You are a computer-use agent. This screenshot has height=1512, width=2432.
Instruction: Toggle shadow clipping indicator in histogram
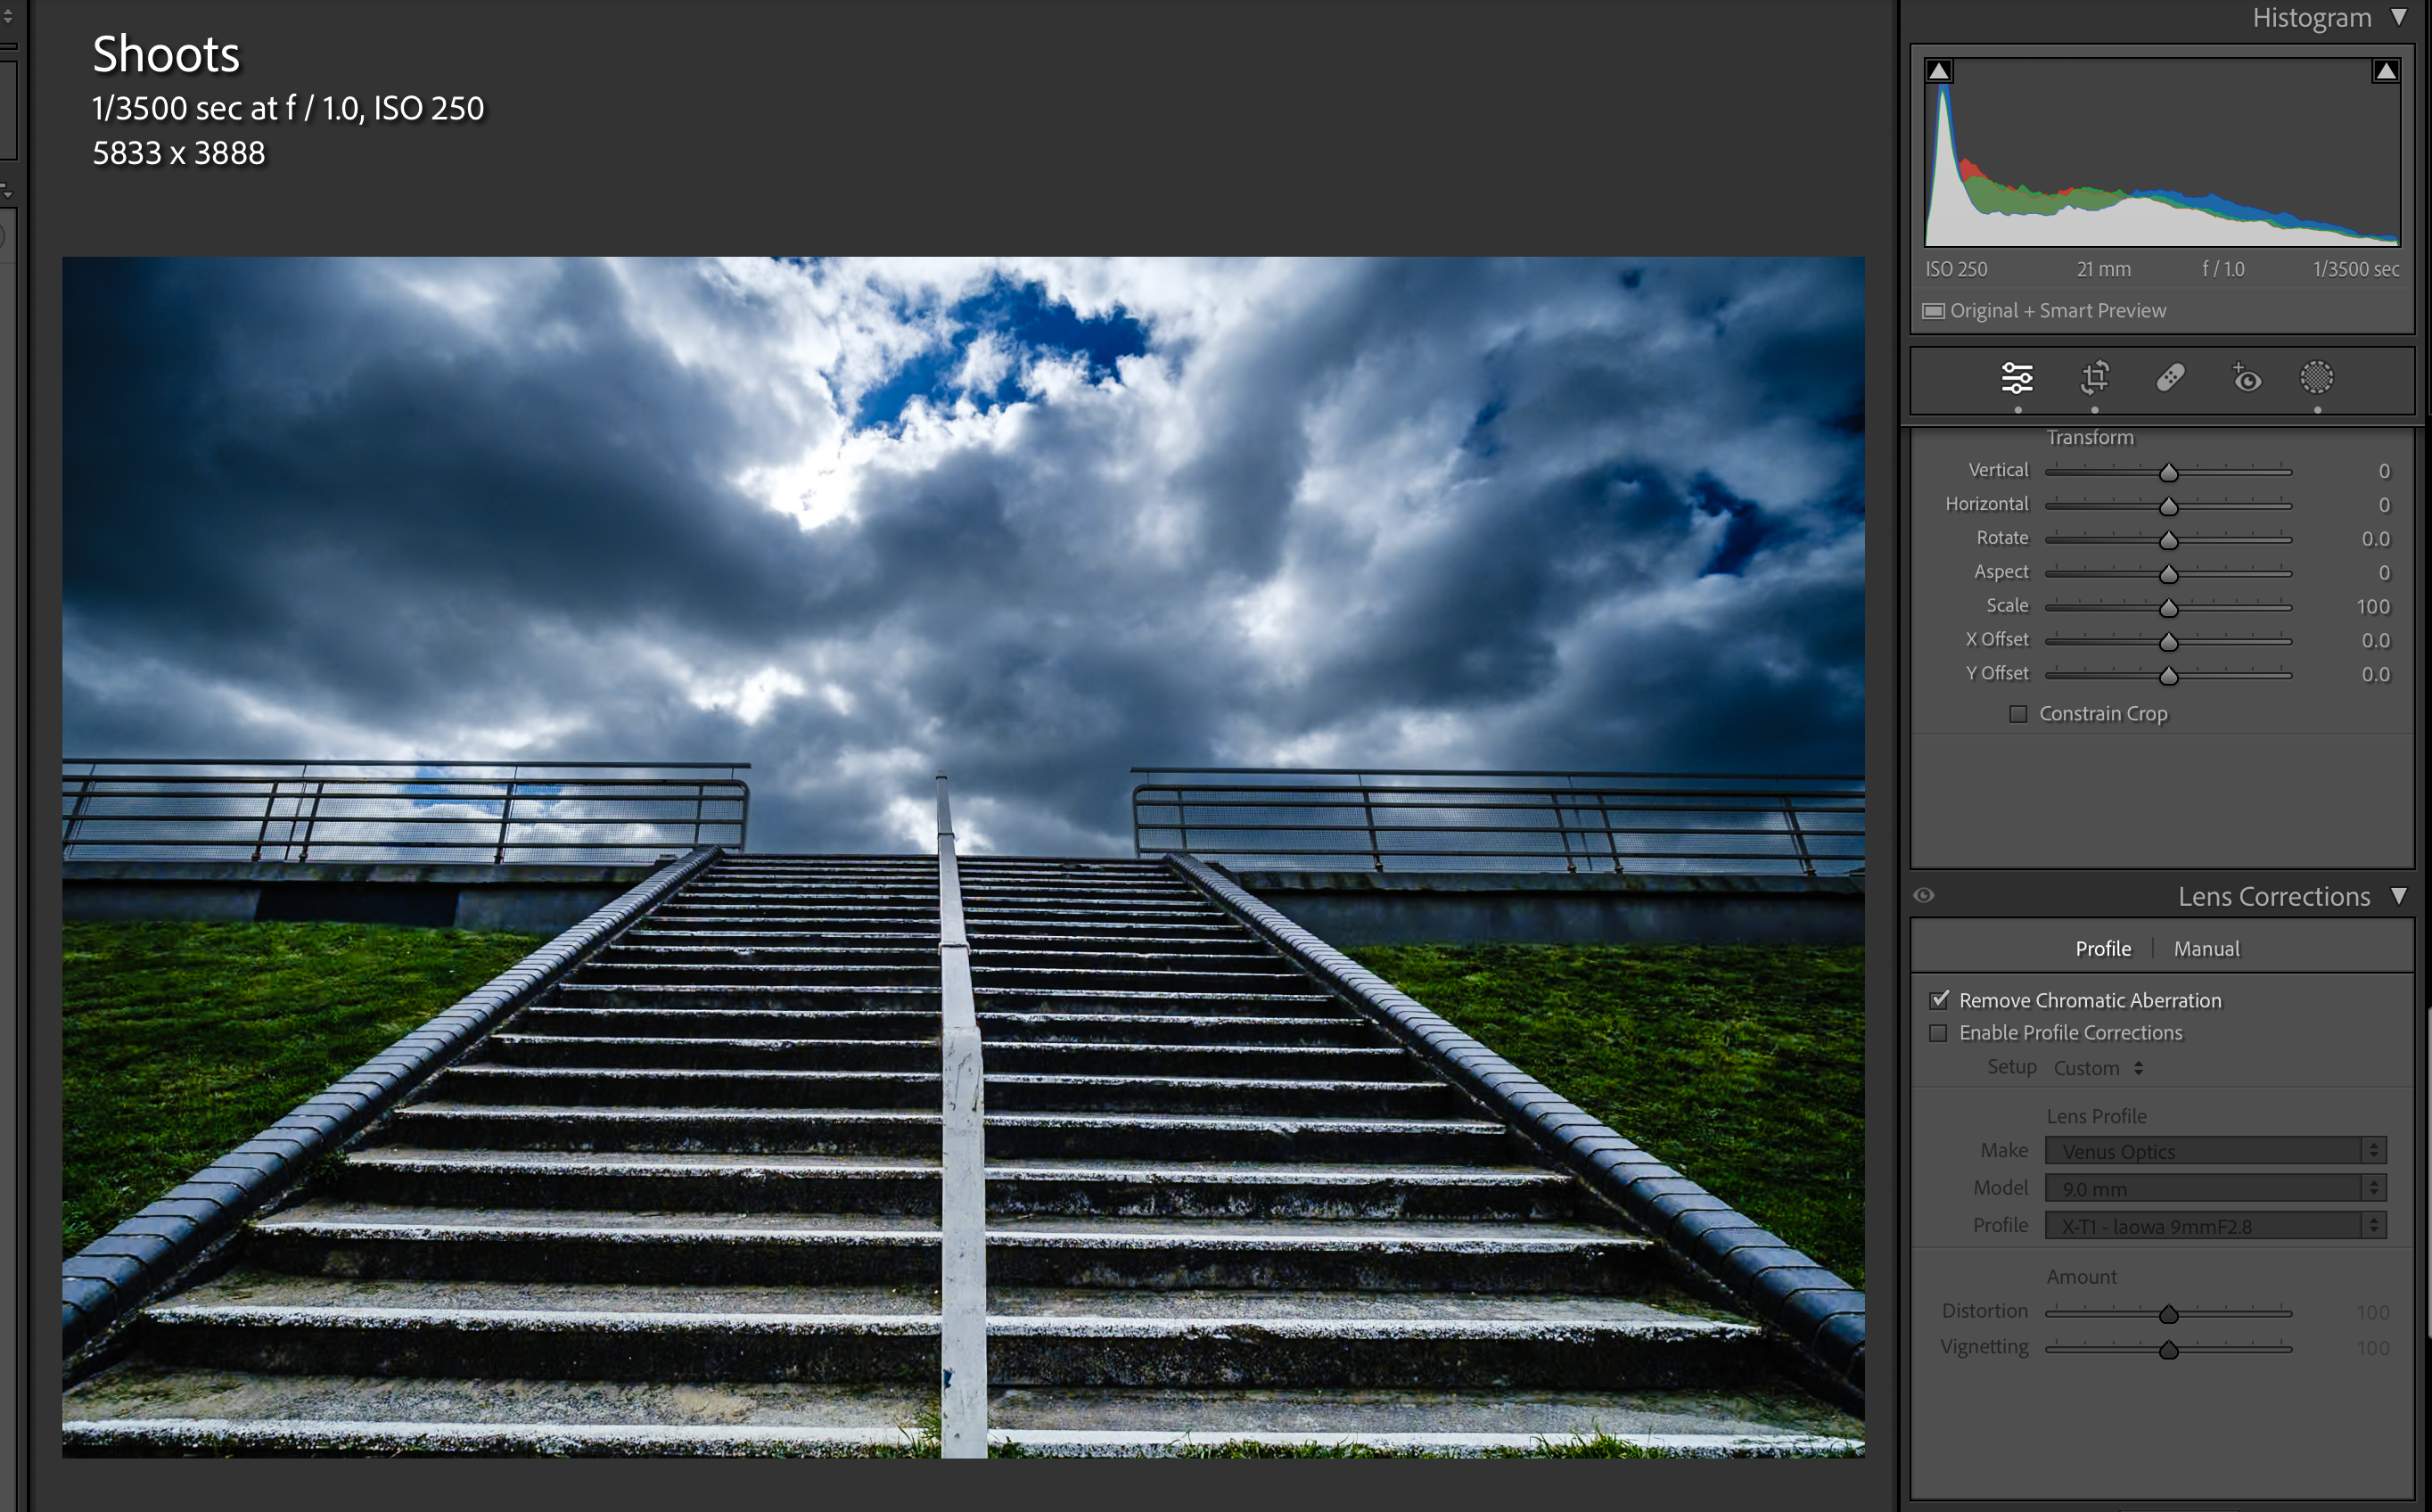[1939, 71]
